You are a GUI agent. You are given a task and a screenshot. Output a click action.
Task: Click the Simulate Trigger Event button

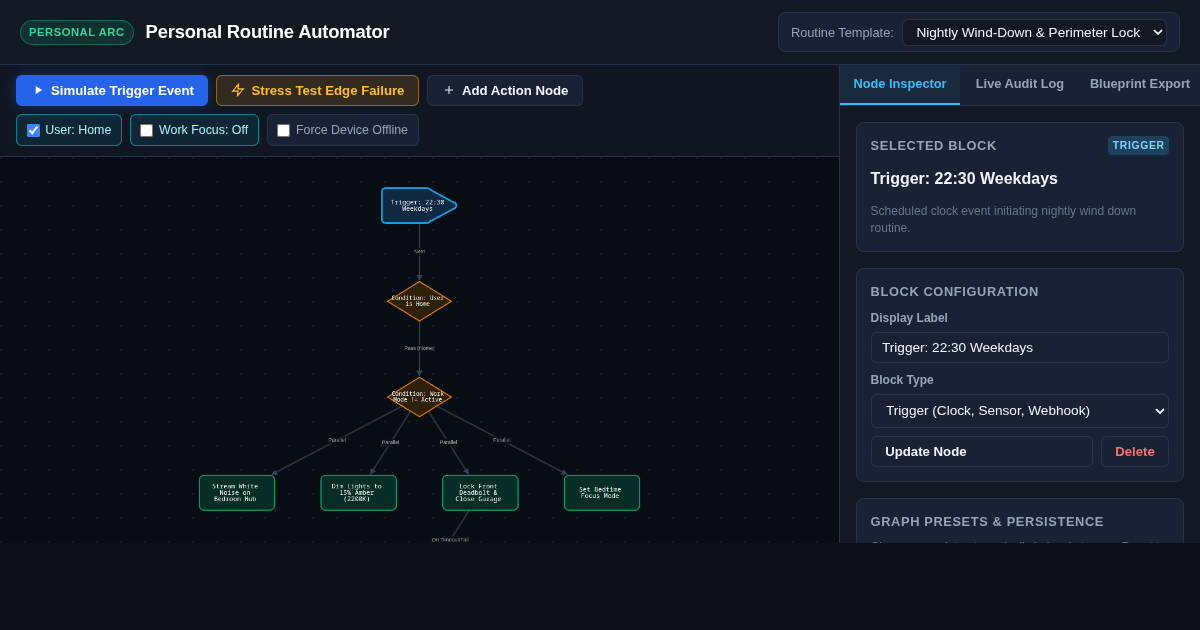click(112, 90)
